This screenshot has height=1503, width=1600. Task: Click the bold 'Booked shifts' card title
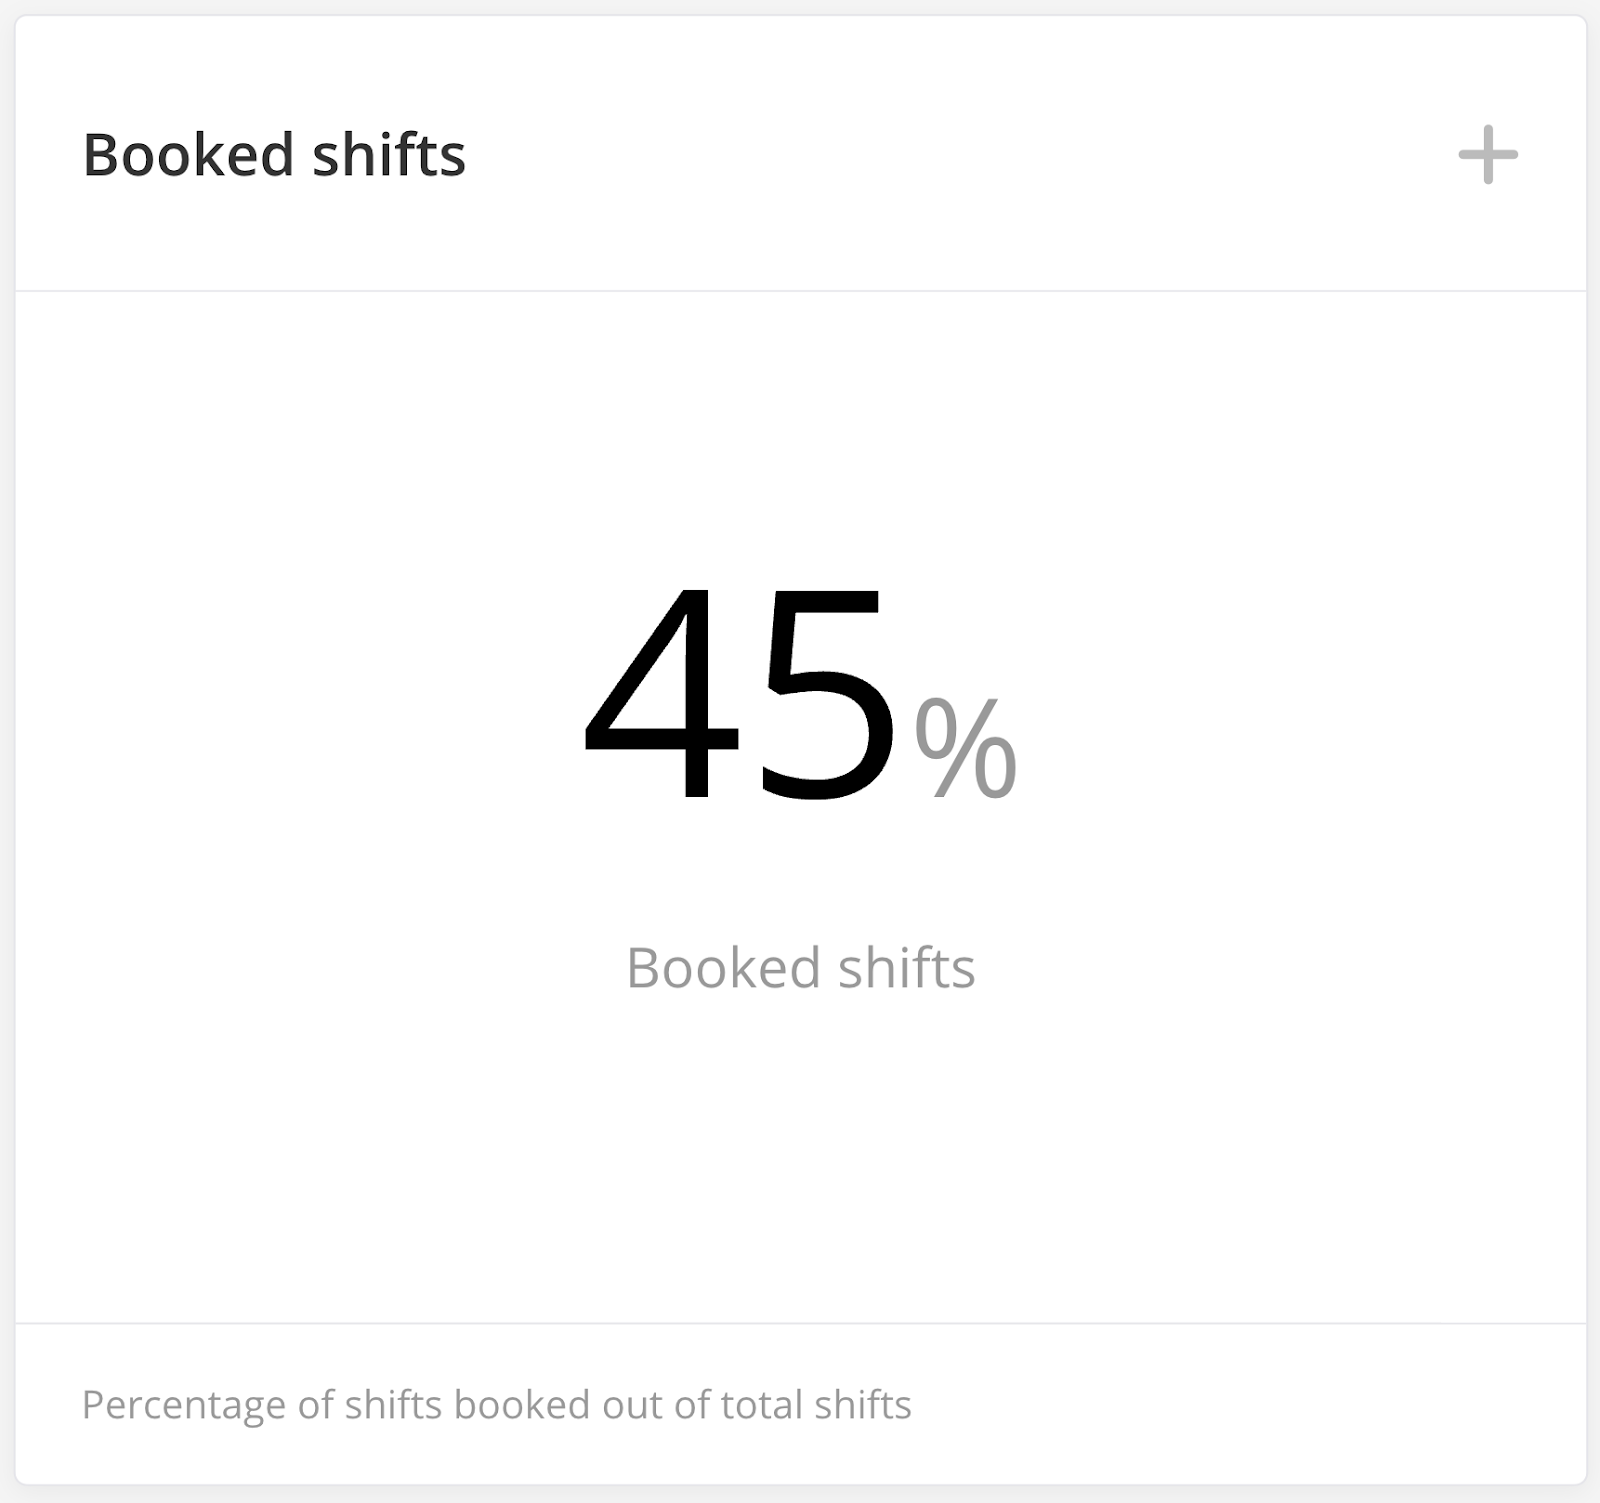274,155
